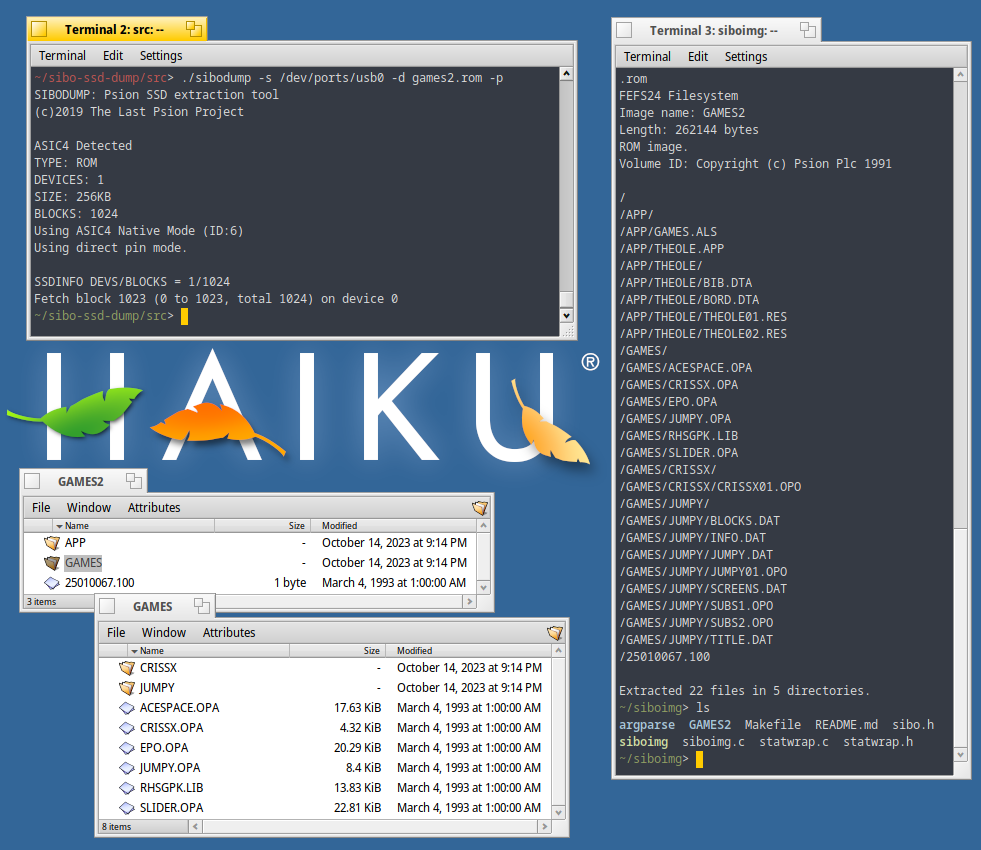Click scroll up arrow in Terminal 3
Image resolution: width=981 pixels, height=850 pixels.
[x=961, y=75]
